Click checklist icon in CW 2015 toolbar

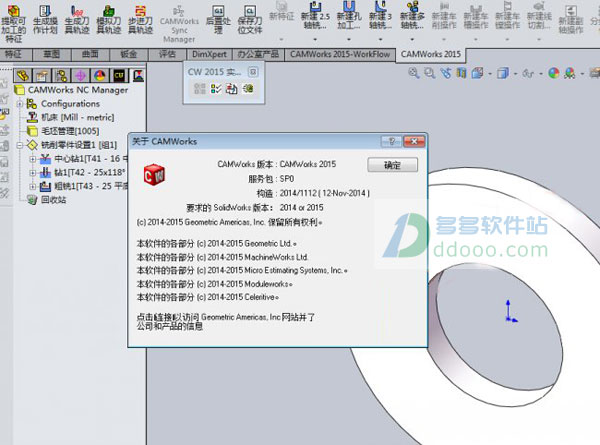click(216, 89)
